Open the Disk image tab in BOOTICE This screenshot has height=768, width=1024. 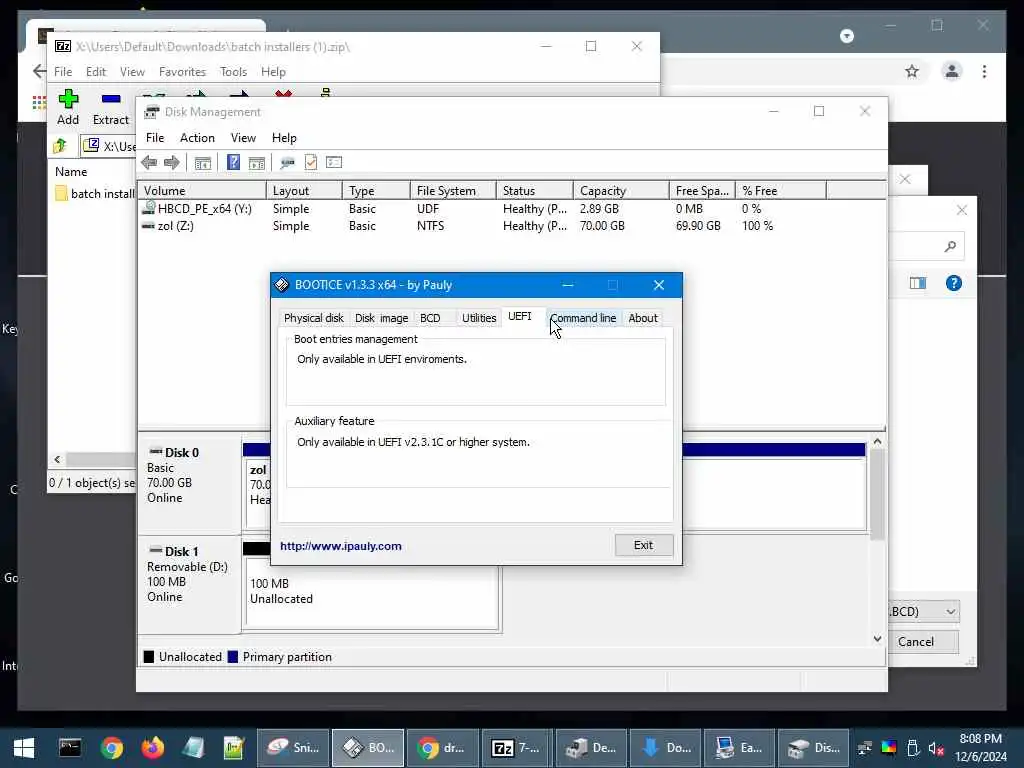click(x=381, y=318)
